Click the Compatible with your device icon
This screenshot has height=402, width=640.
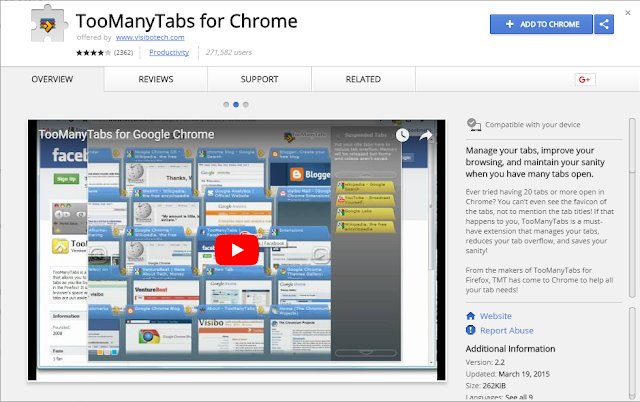point(473,124)
